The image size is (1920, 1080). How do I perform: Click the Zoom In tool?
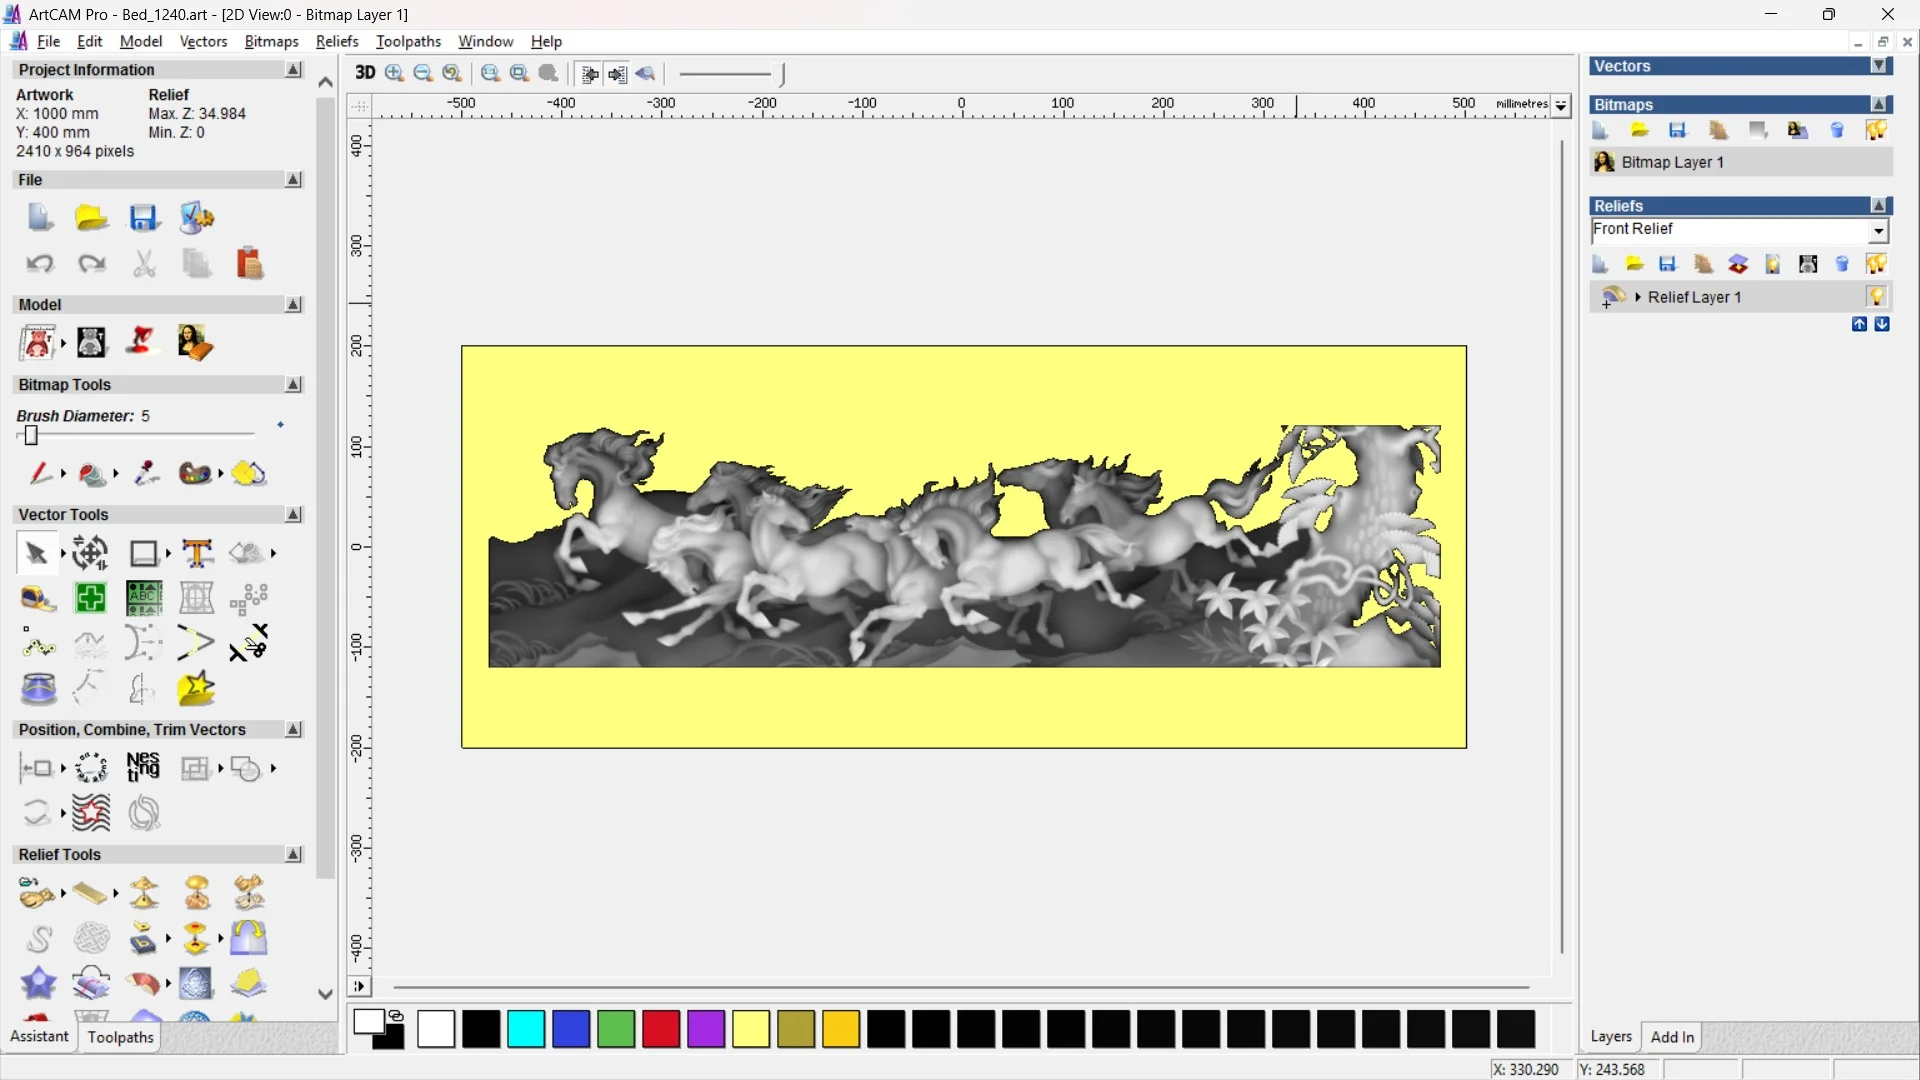395,73
